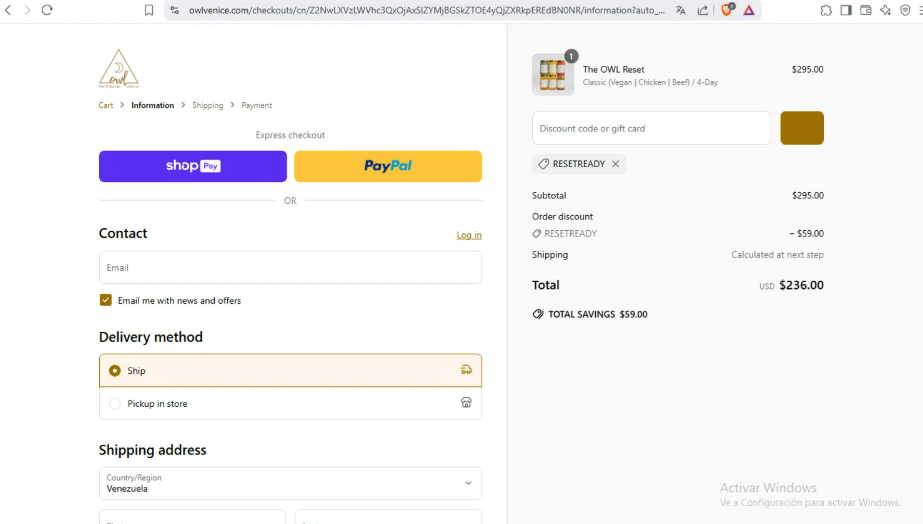Go back to Cart breadcrumb
The image size is (923, 524).
point(106,105)
